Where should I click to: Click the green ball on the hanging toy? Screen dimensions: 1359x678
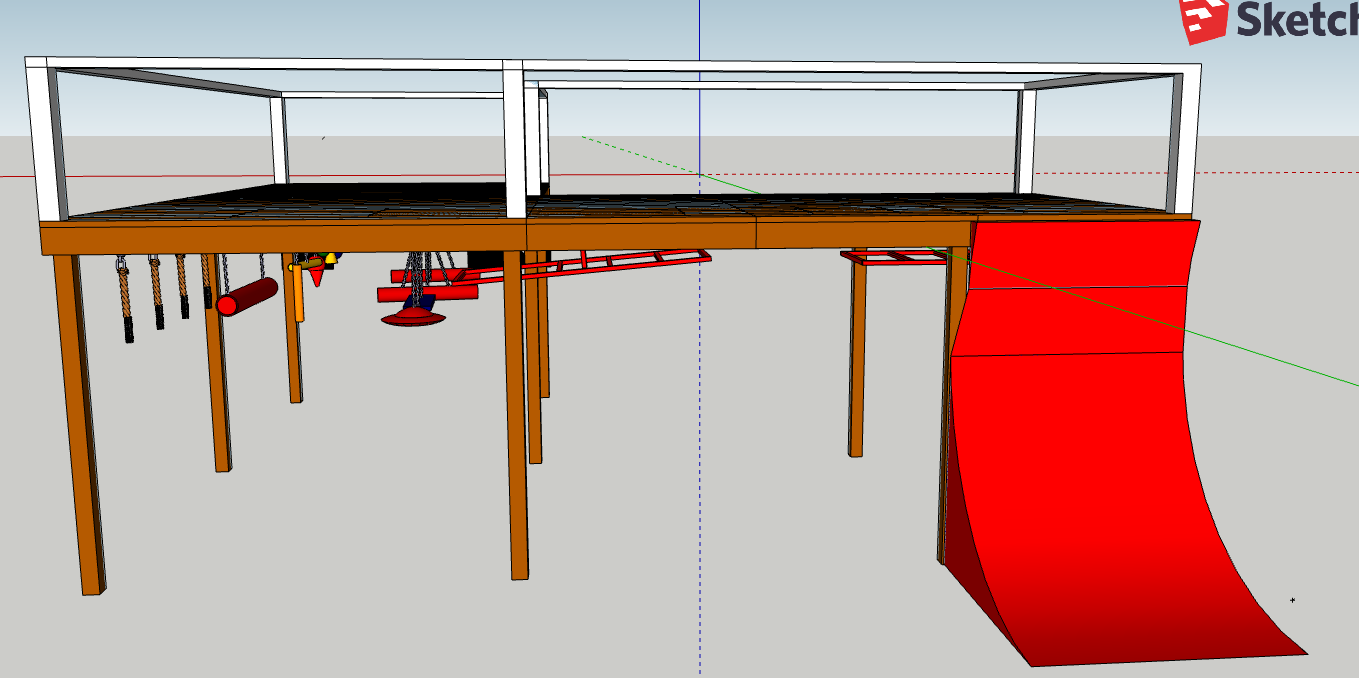point(323,256)
